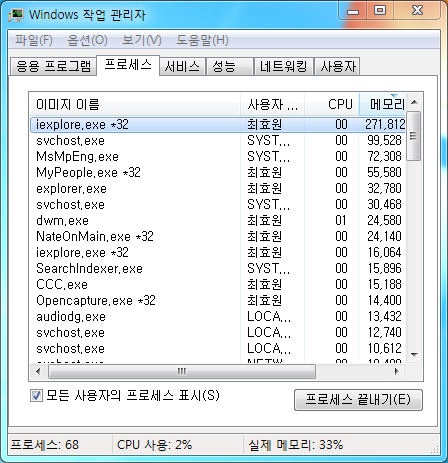
Task: Sort by CPU column header
Action: [x=332, y=104]
